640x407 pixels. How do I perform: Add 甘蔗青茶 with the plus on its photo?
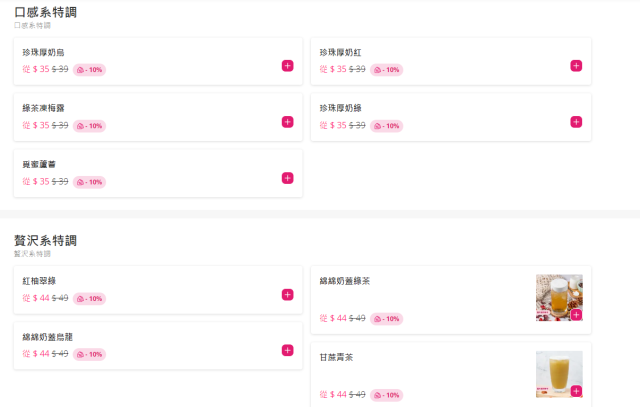point(576,391)
